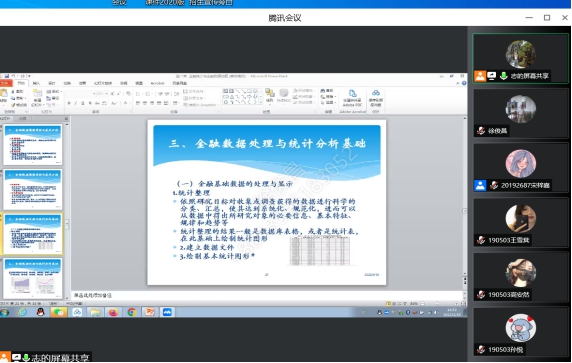Toggle Underline formatting in the ribbon
The width and height of the screenshot is (572, 363).
(83, 104)
